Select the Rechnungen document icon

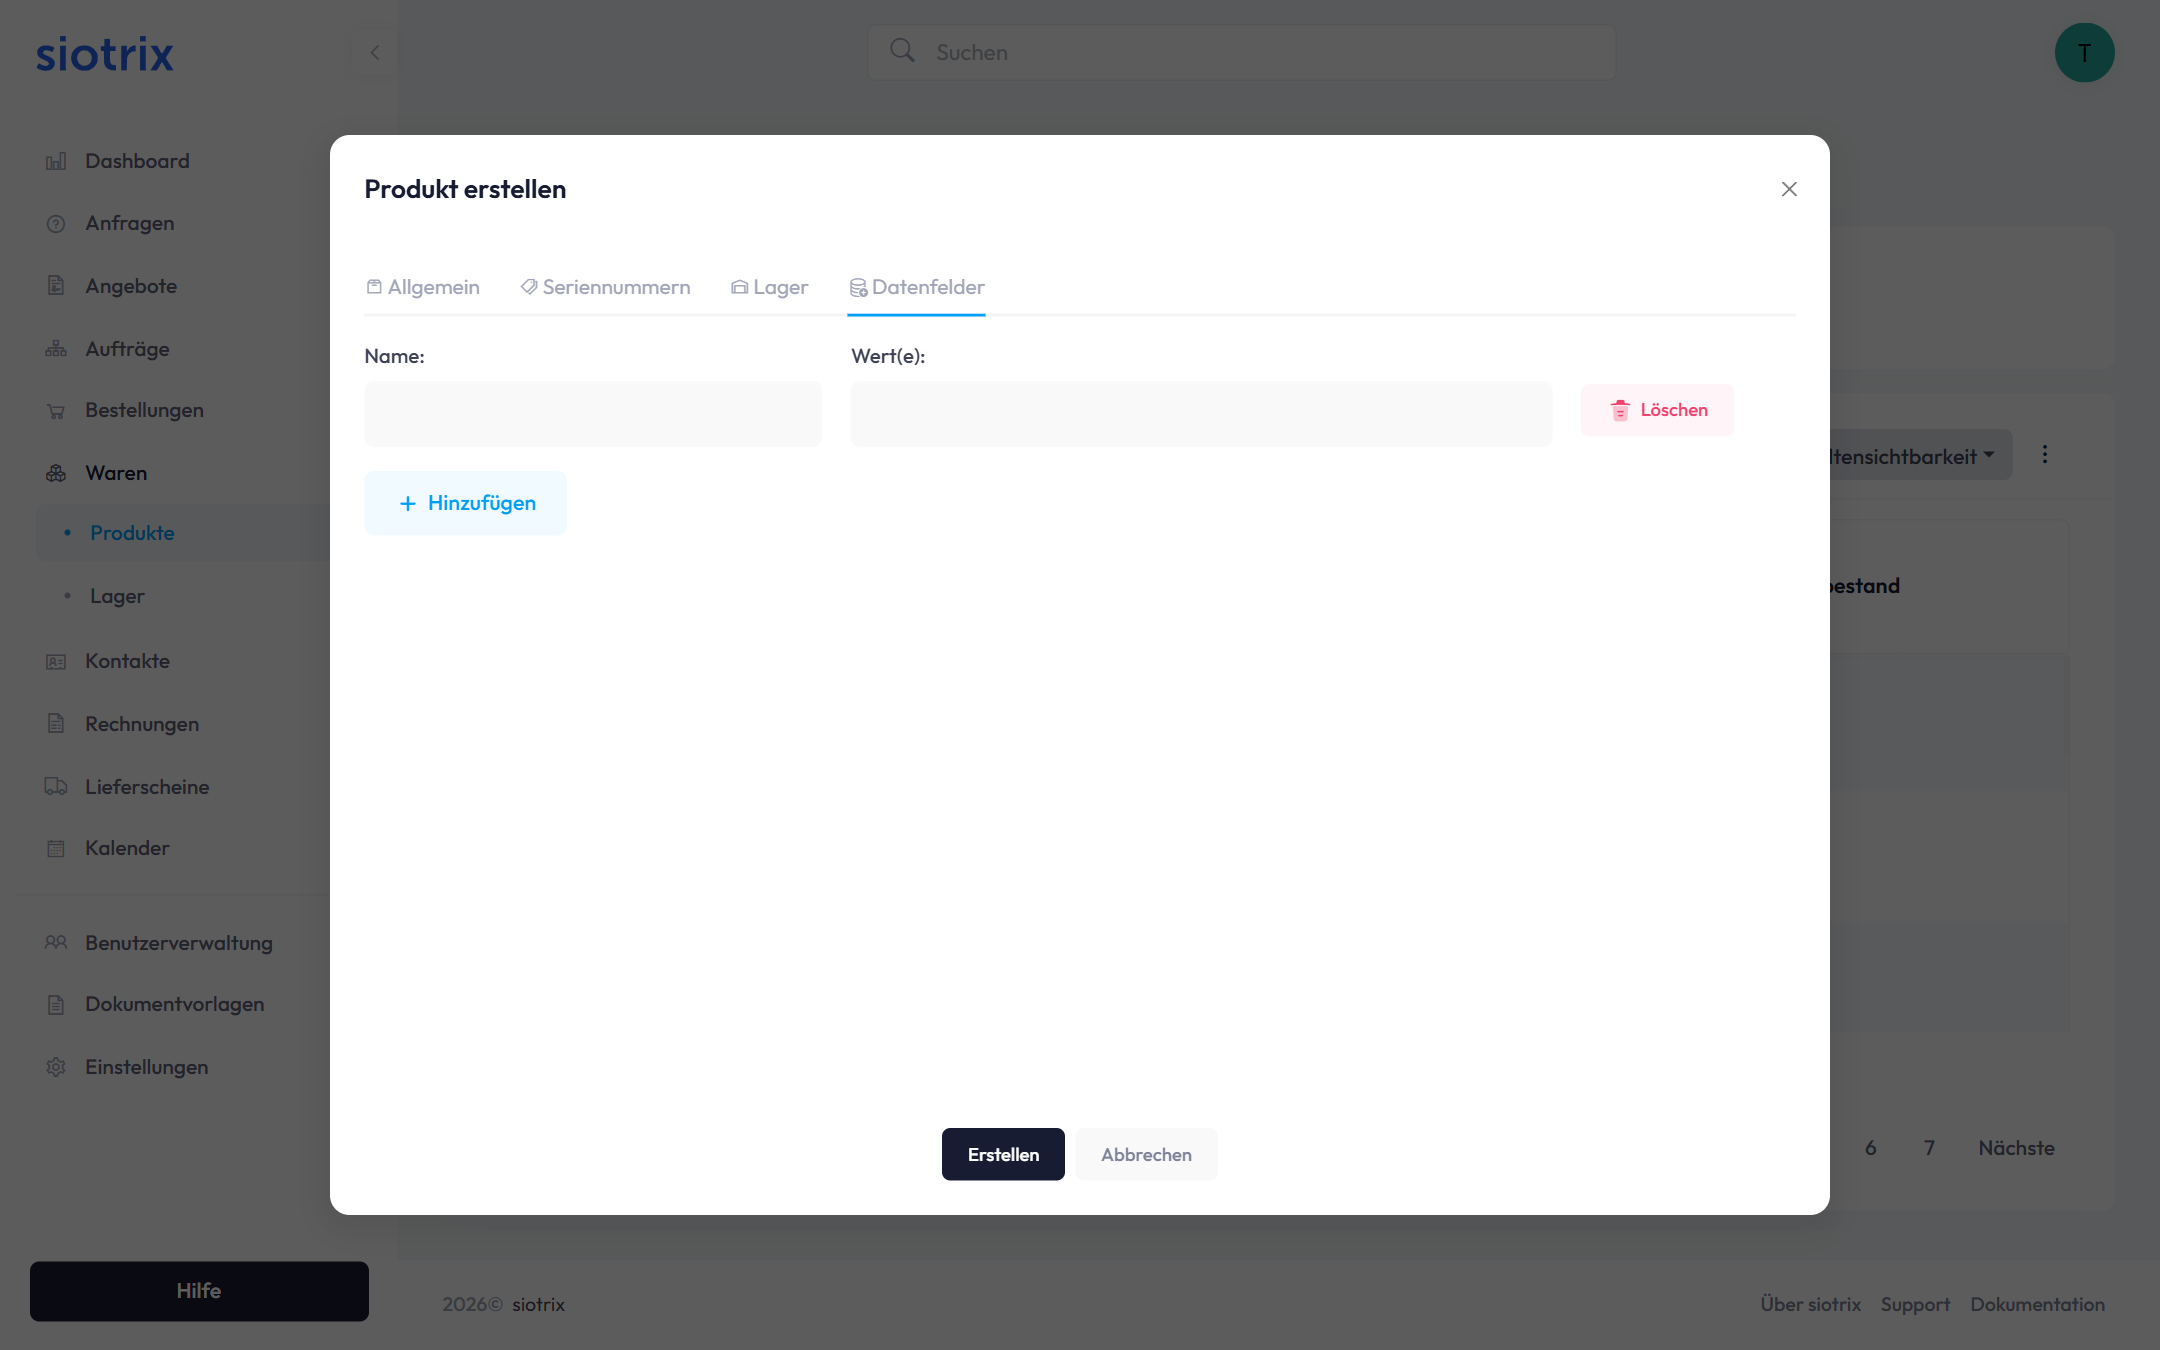pyautogui.click(x=56, y=723)
